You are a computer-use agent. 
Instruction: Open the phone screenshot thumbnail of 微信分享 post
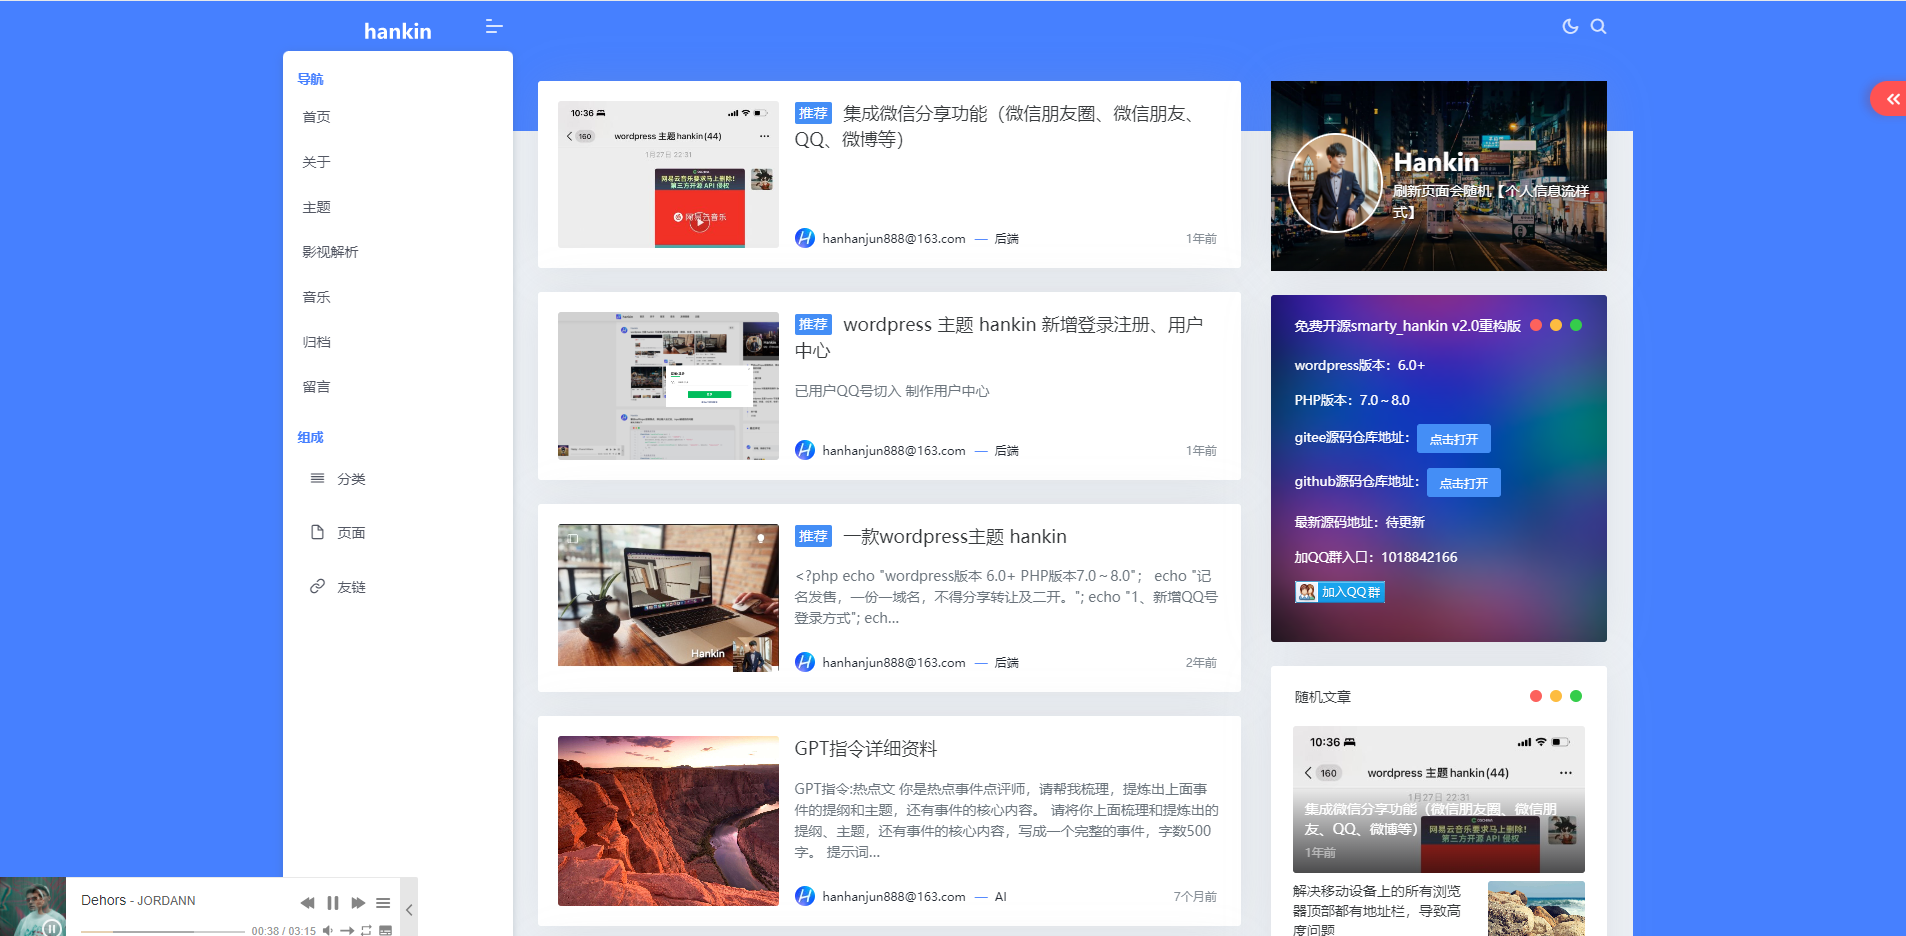(x=668, y=174)
